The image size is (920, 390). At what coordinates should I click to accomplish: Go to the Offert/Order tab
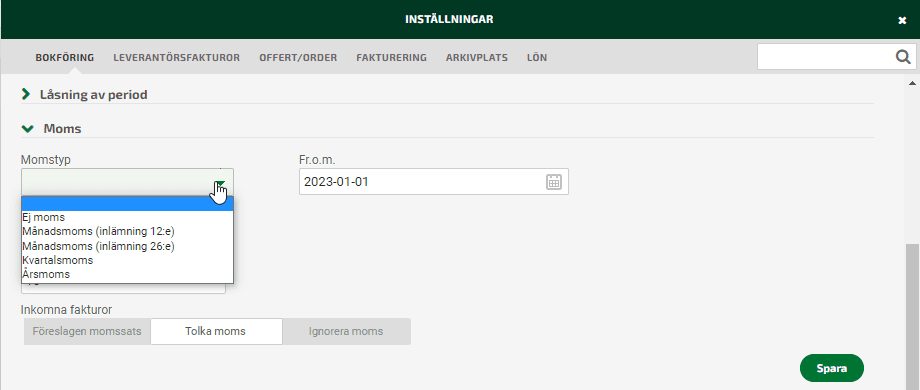point(298,57)
